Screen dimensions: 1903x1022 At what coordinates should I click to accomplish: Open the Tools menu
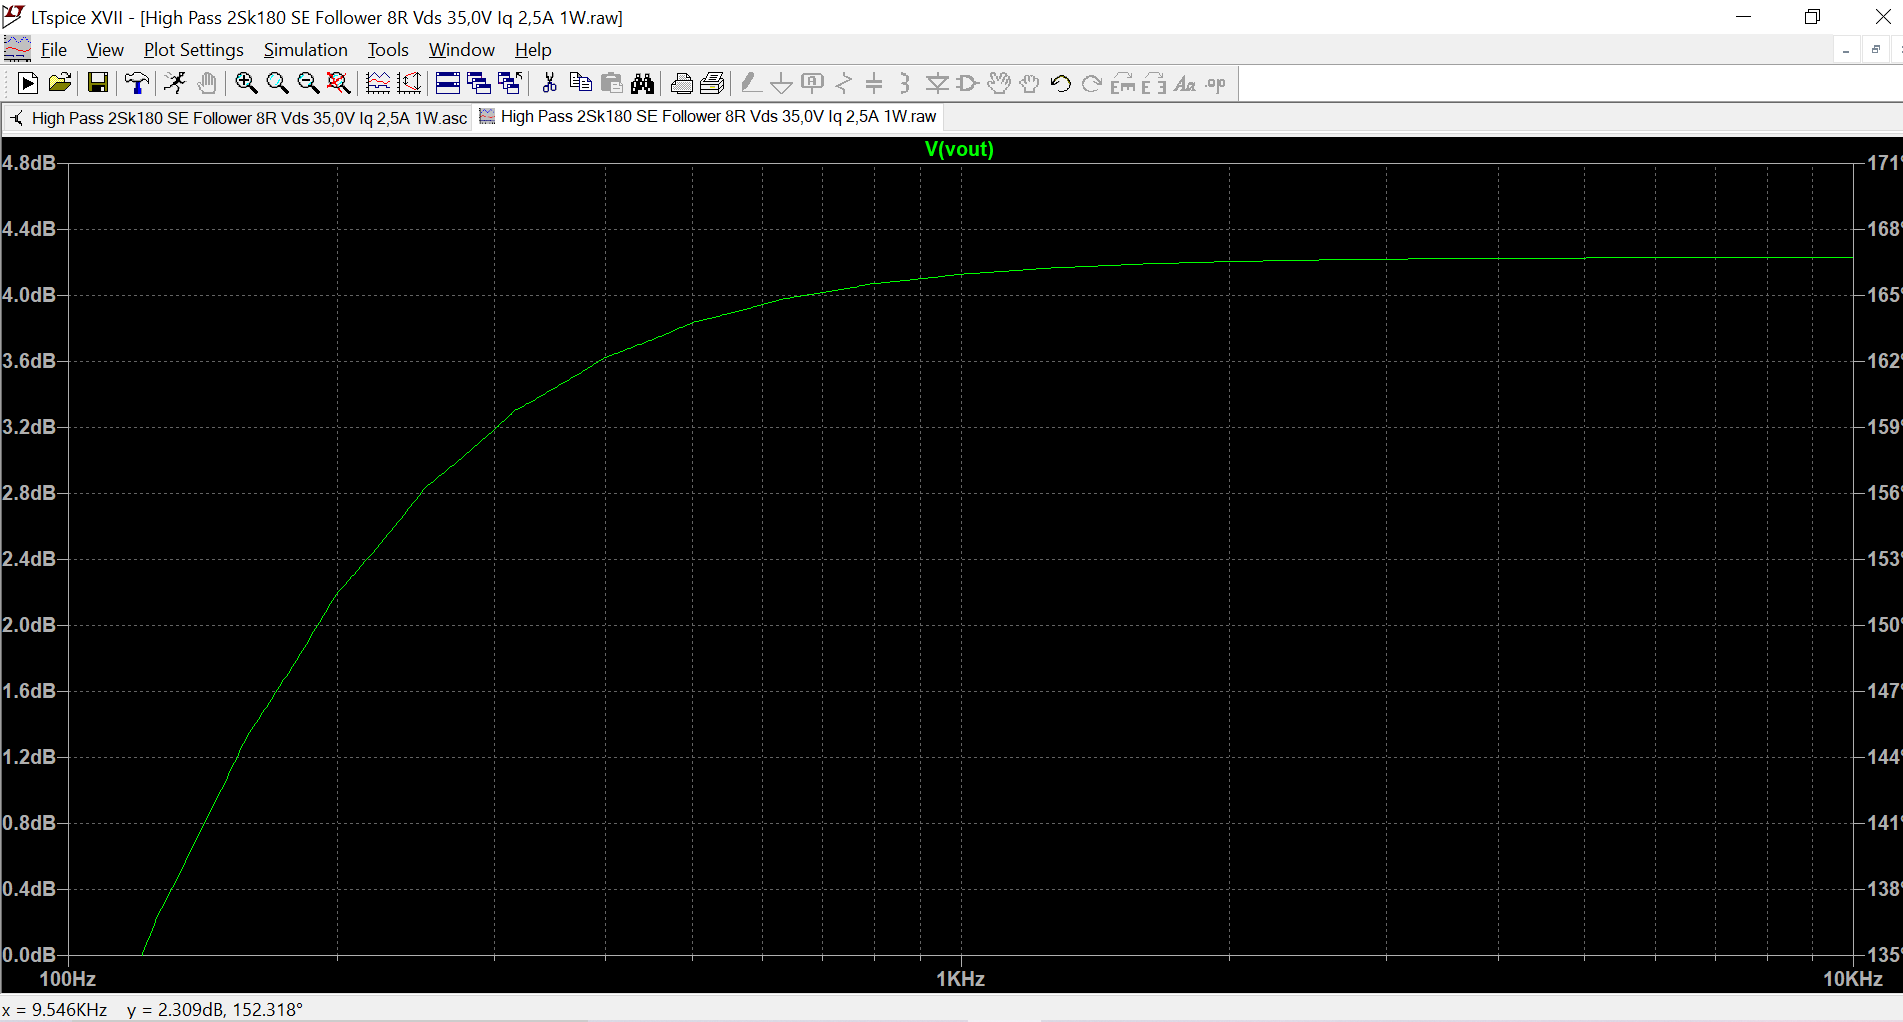[388, 50]
